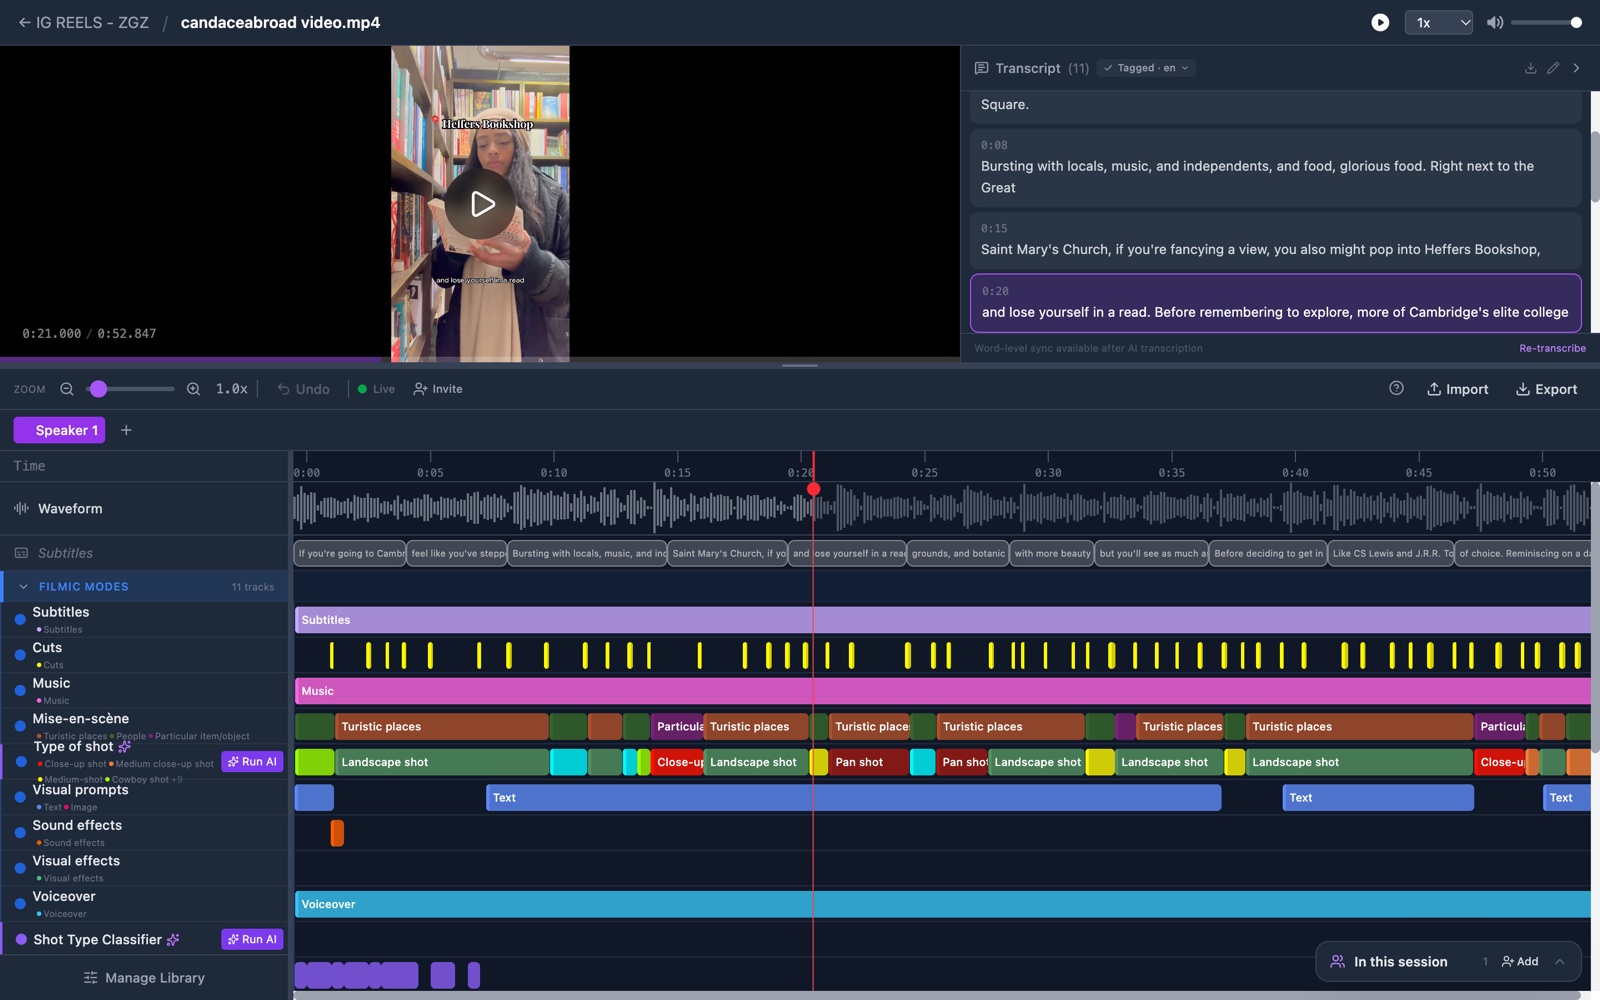1600x1000 pixels.
Task: Toggle the Subtitles track blue dot
Action: click(x=20, y=620)
